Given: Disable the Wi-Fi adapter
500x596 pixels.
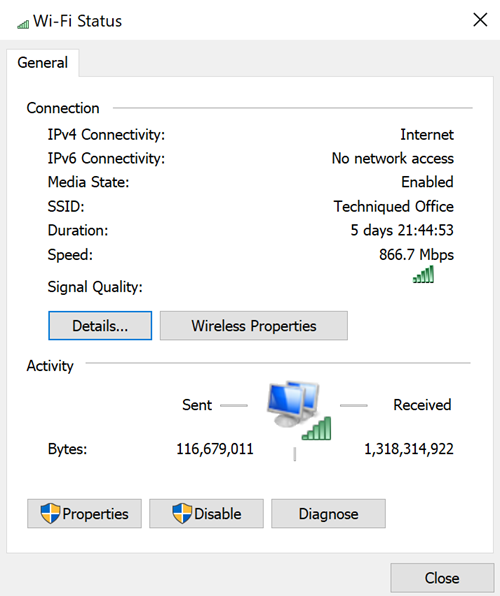Looking at the screenshot, I should click(x=206, y=514).
